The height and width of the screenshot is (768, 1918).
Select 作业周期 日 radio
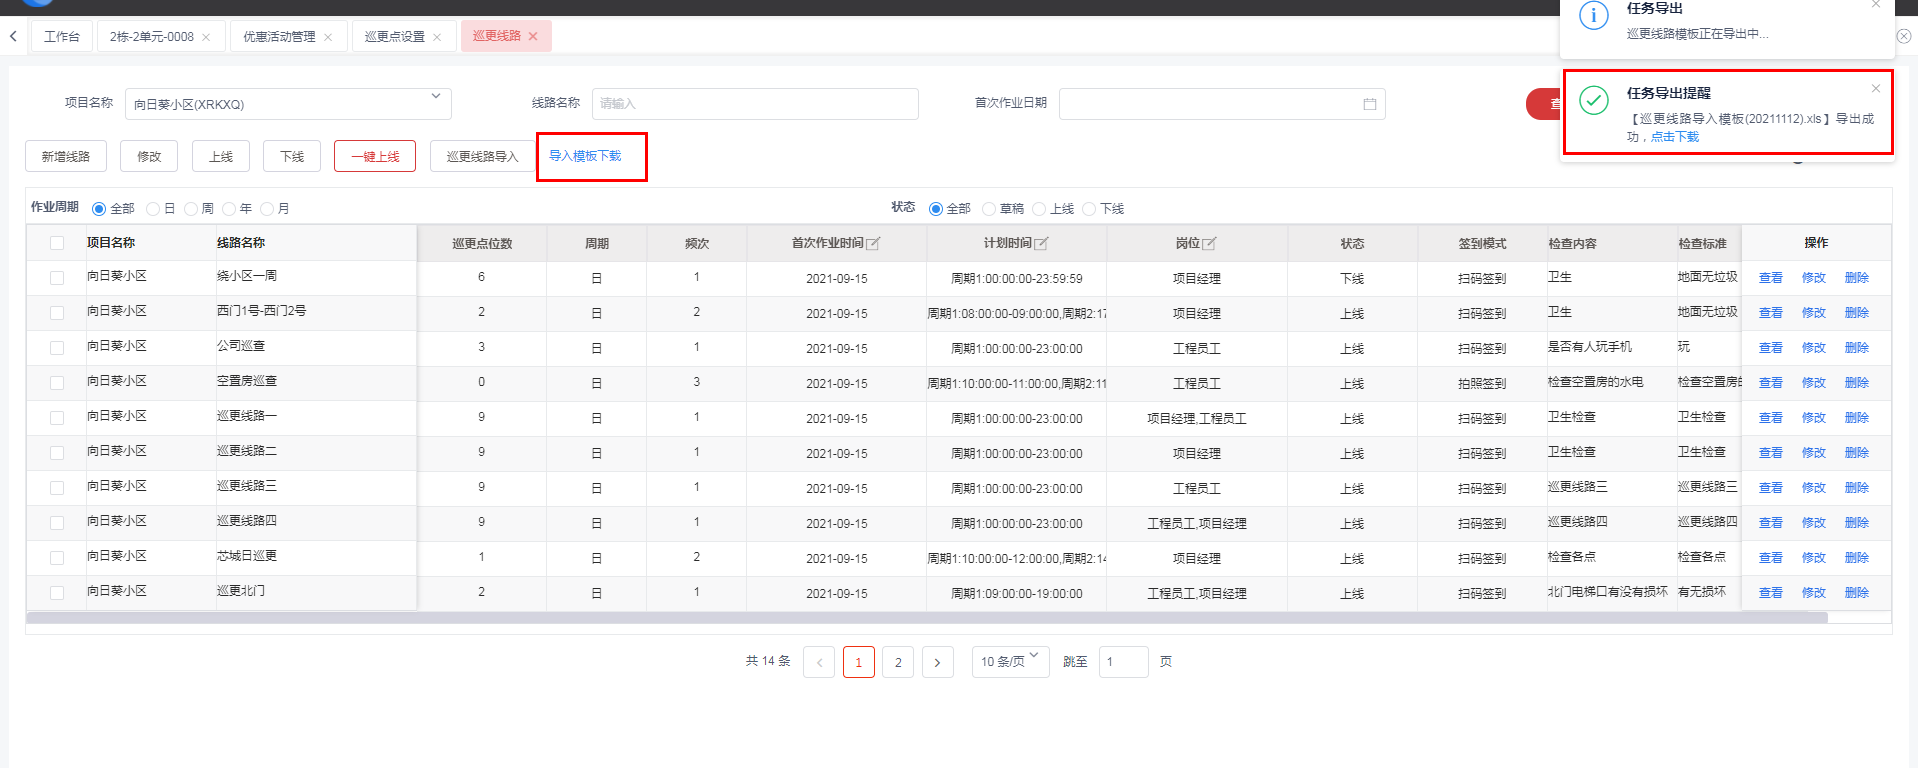(x=153, y=209)
